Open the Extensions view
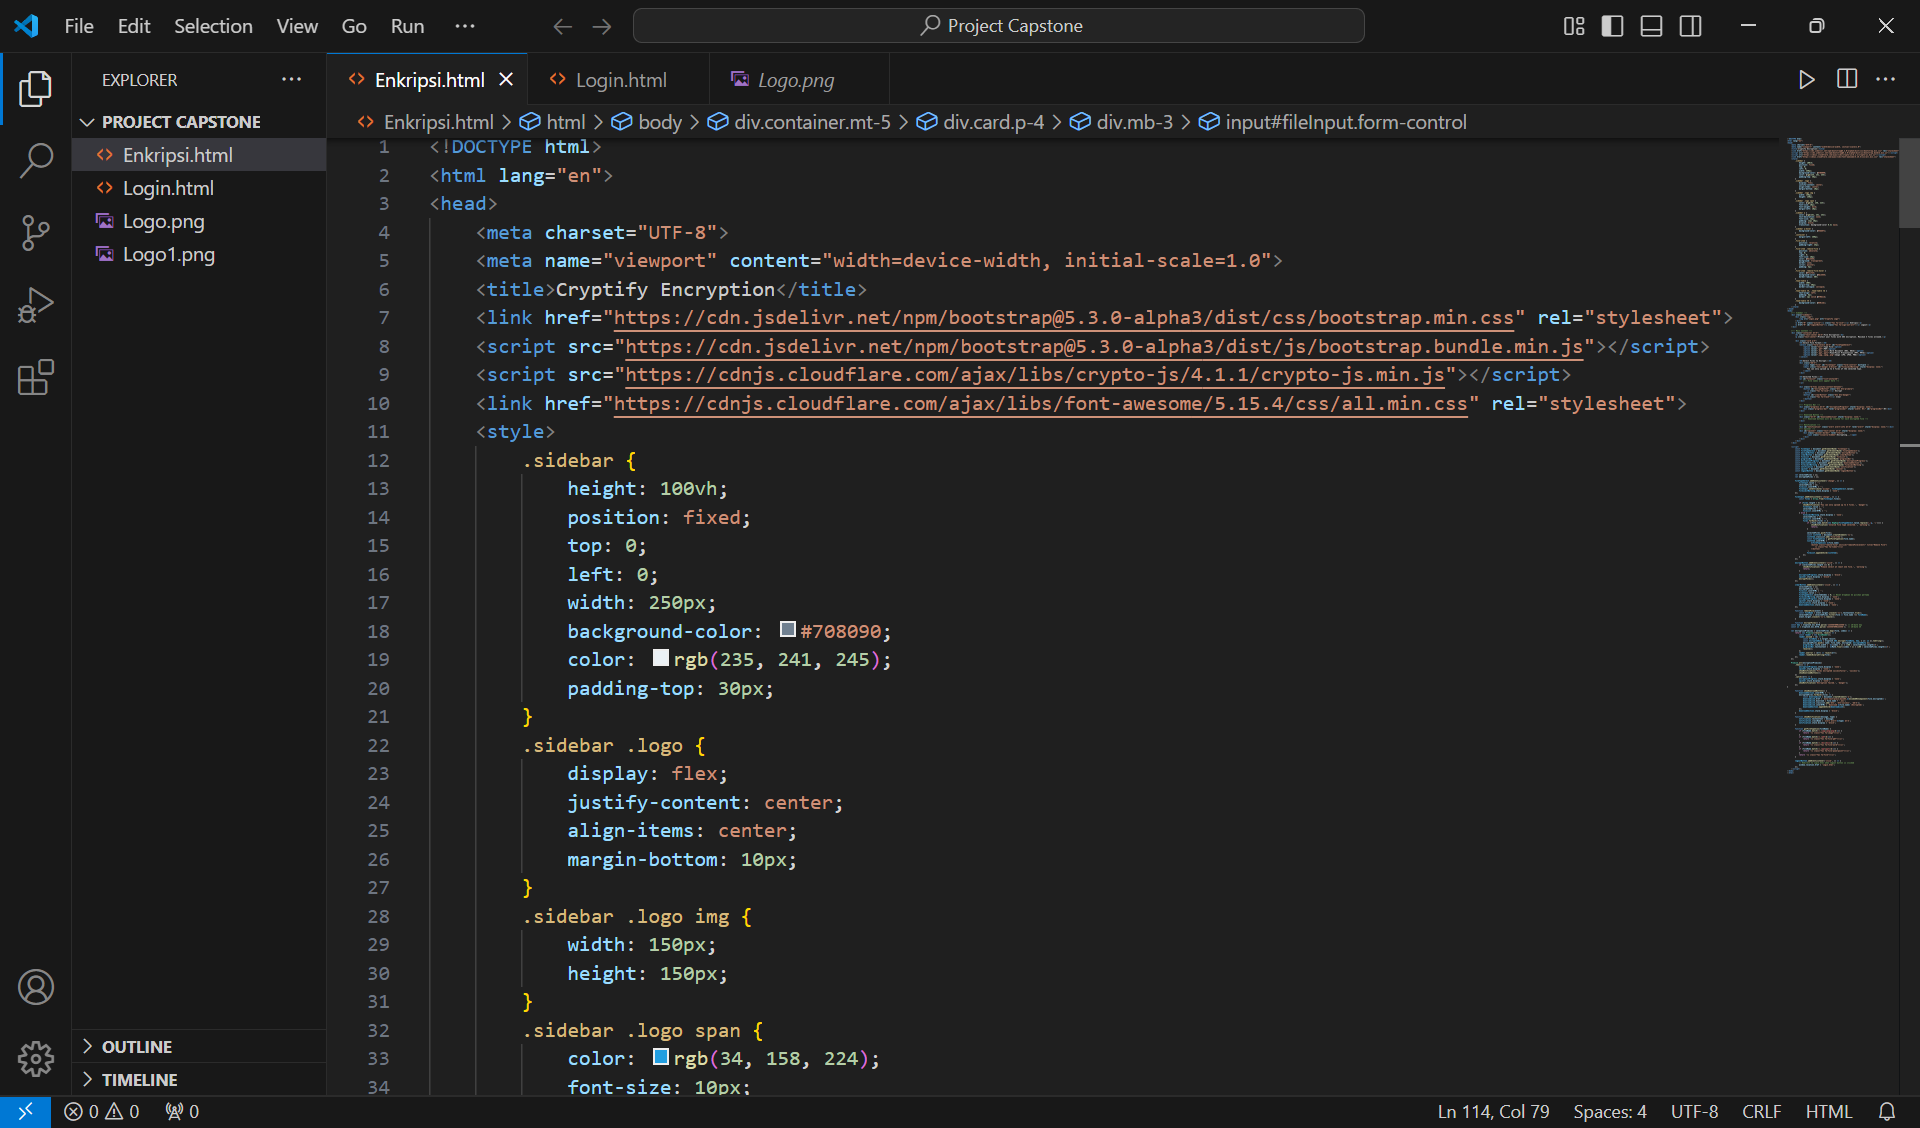The height and width of the screenshot is (1128, 1920). pyautogui.click(x=36, y=377)
